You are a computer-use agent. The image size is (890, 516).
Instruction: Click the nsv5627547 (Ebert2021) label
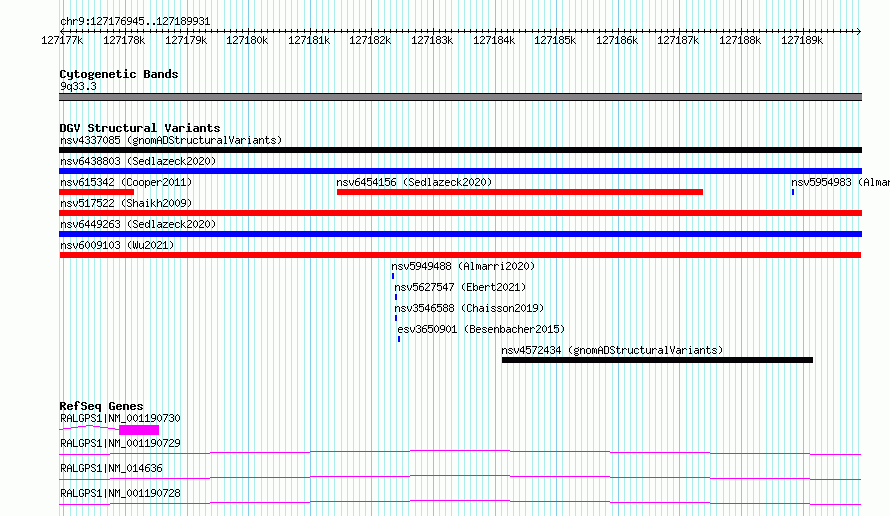(x=460, y=287)
